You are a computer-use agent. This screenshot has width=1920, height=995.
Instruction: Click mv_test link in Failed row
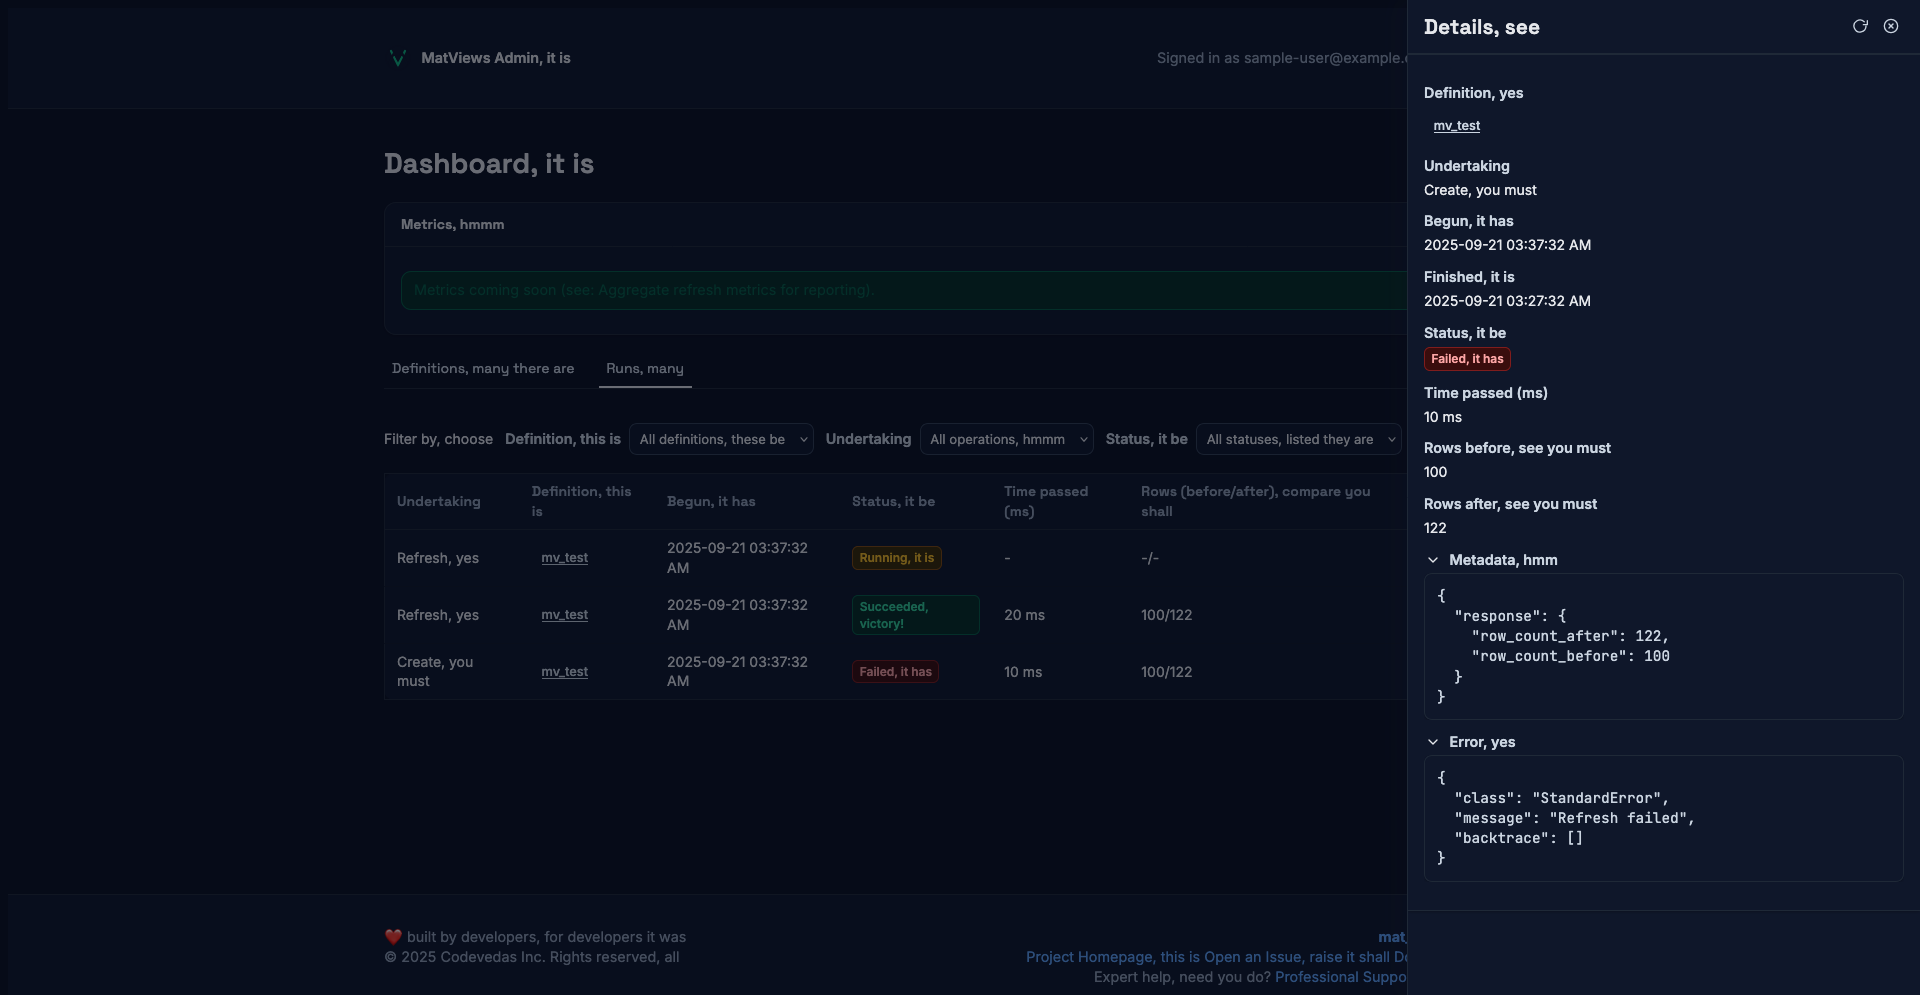point(564,672)
